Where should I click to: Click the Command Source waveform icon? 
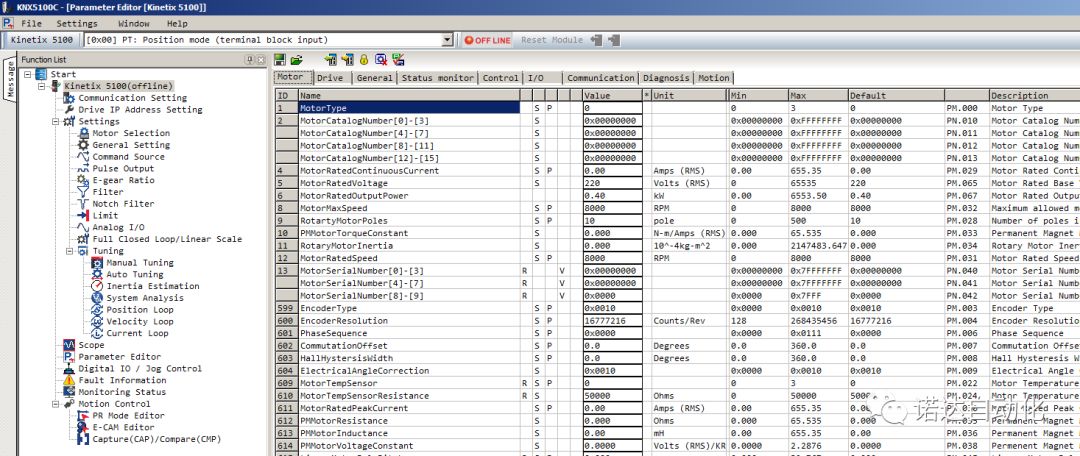tap(83, 156)
